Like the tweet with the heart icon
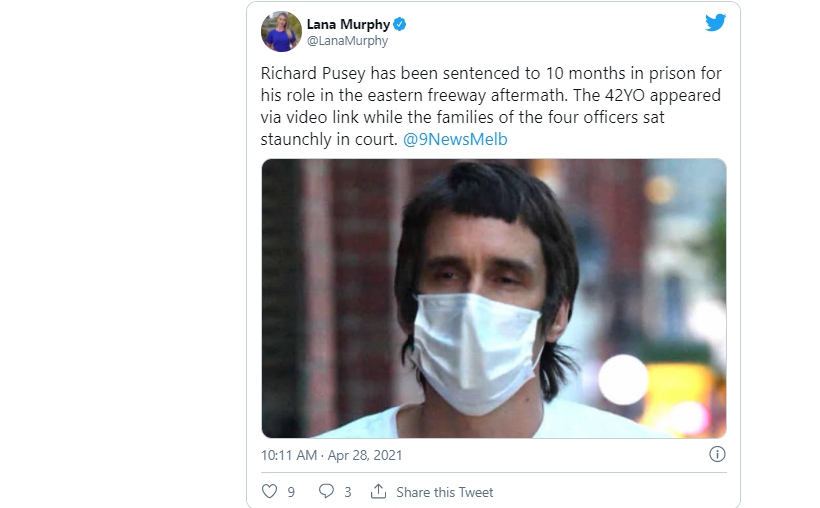820x508 pixels. click(269, 491)
